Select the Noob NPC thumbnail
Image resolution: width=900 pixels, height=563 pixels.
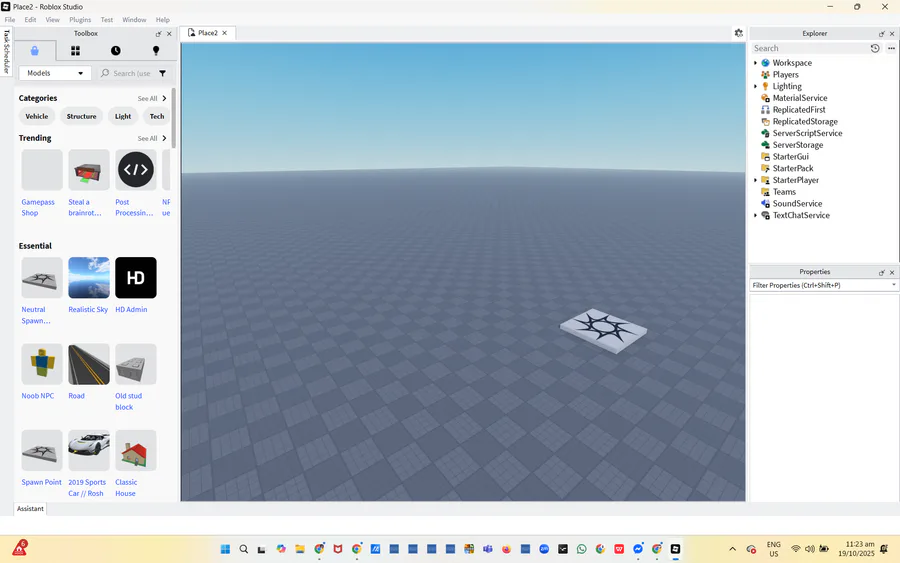pos(42,364)
